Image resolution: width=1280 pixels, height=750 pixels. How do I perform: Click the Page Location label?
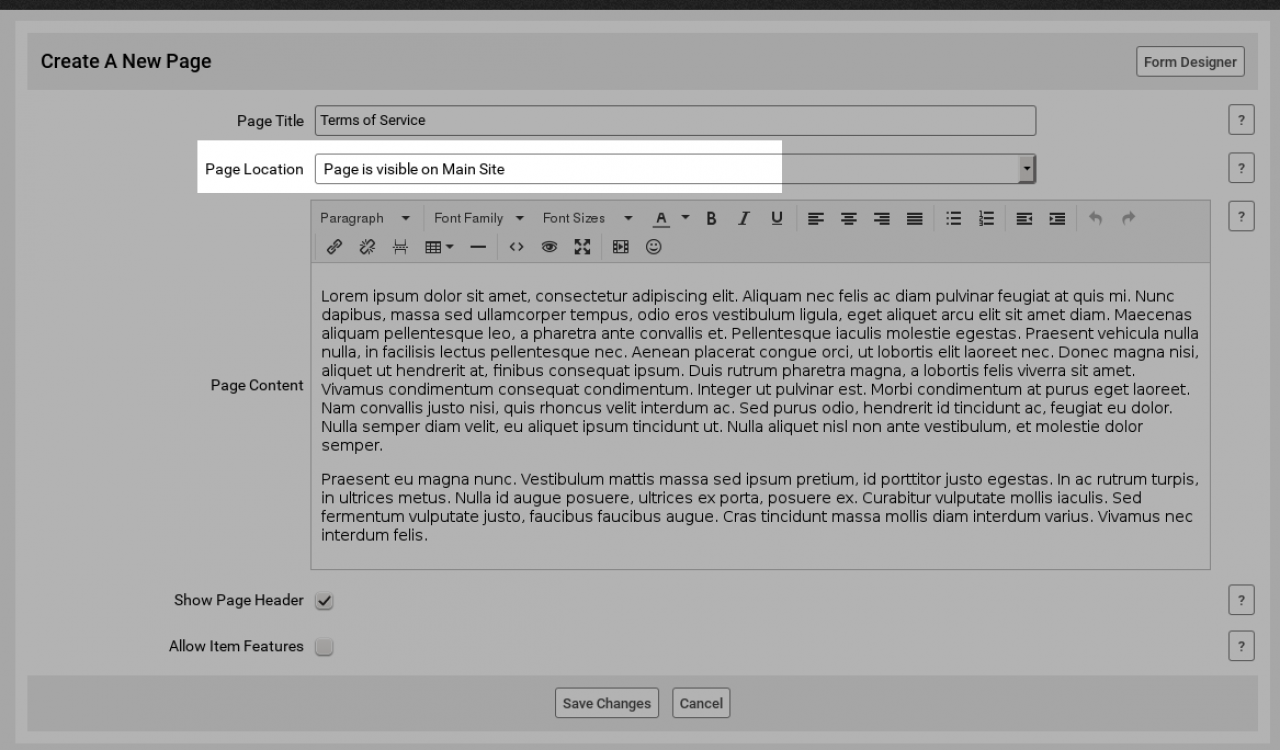[x=254, y=169]
